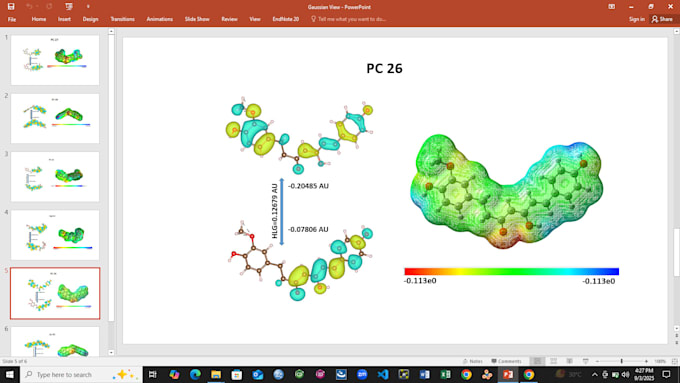680x383 pixels.
Task: Open the Insert ribbon tab
Action: tap(64, 19)
